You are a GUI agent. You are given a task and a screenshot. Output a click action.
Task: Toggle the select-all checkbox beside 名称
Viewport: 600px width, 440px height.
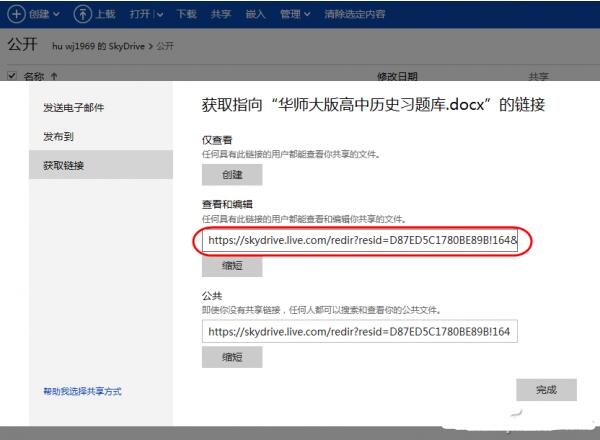(x=12, y=75)
